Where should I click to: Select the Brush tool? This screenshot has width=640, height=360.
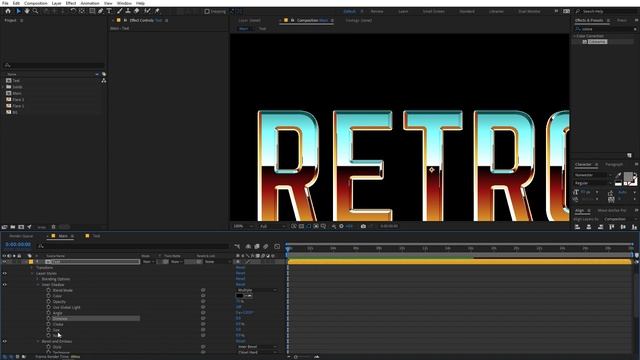tap(120, 11)
